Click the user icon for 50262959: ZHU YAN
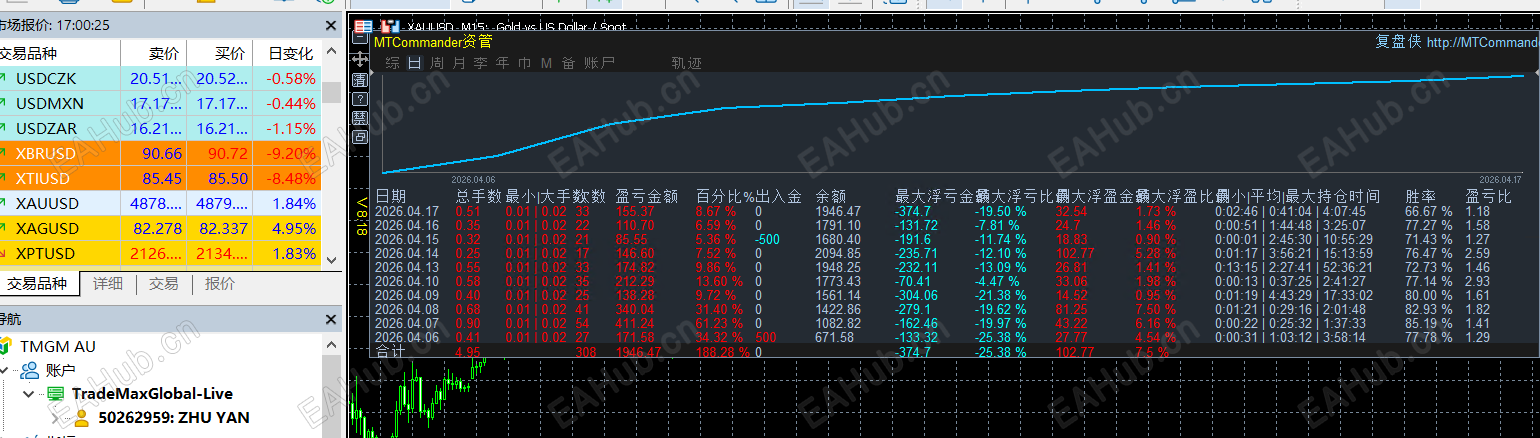Viewport: 1540px width, 438px height. click(x=82, y=418)
